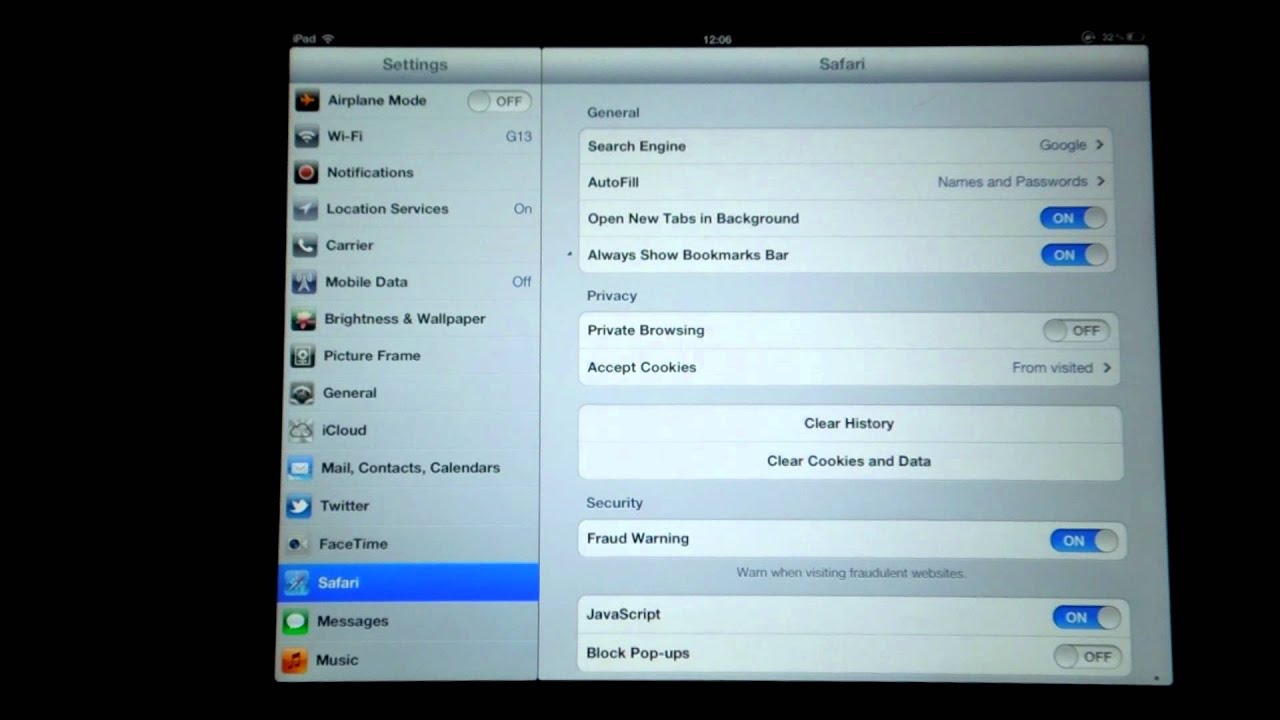Open Picture Frame settings

pyautogui.click(x=412, y=356)
